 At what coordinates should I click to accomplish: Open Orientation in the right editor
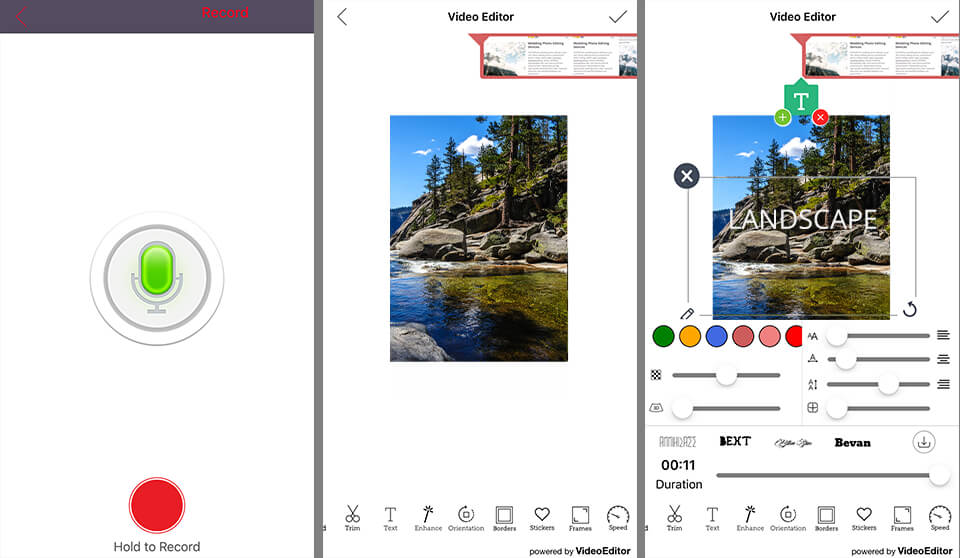788,518
